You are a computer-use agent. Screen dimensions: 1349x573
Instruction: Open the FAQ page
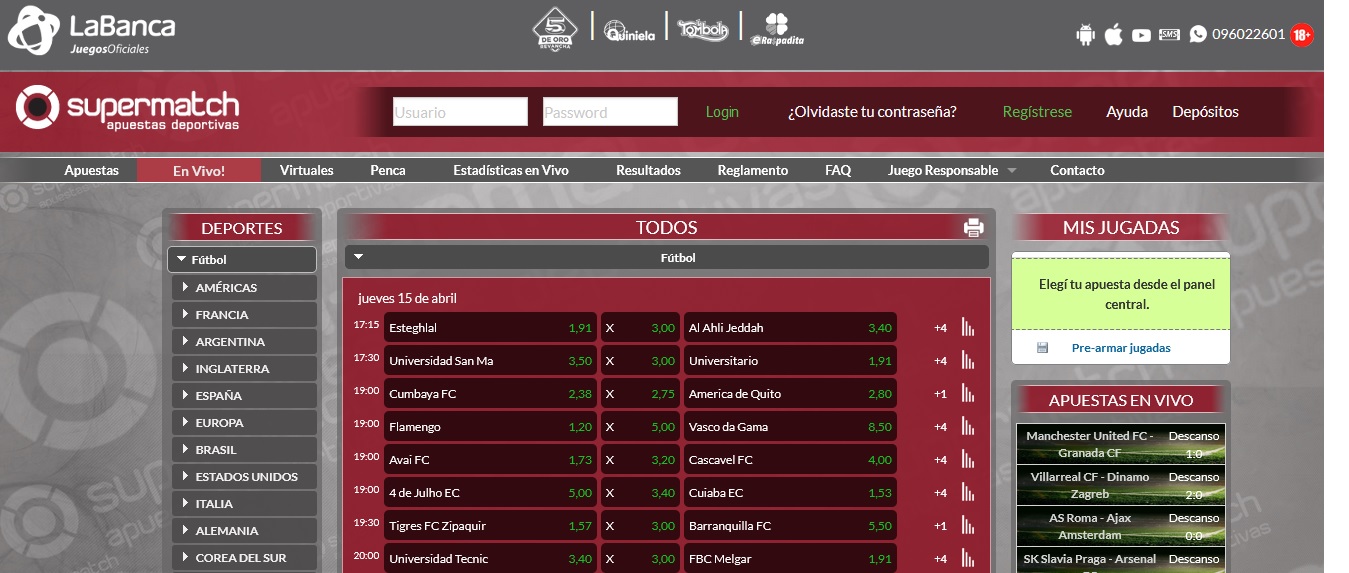pyautogui.click(x=838, y=170)
